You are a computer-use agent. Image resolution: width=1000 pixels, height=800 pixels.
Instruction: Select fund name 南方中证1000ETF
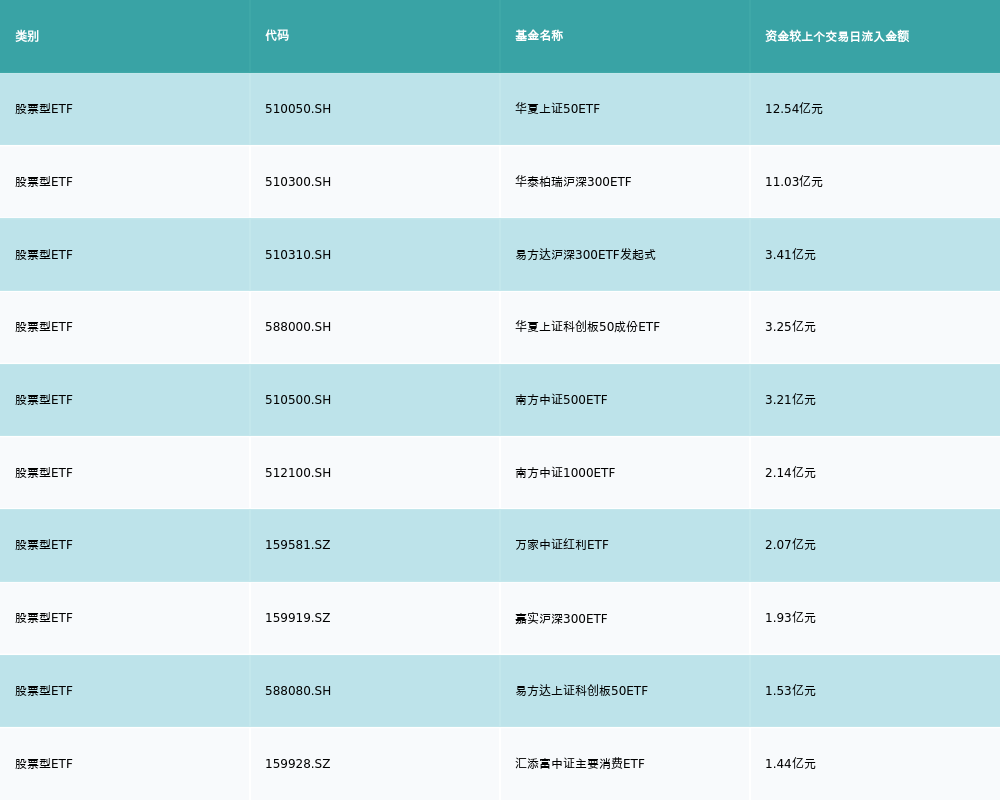point(565,473)
